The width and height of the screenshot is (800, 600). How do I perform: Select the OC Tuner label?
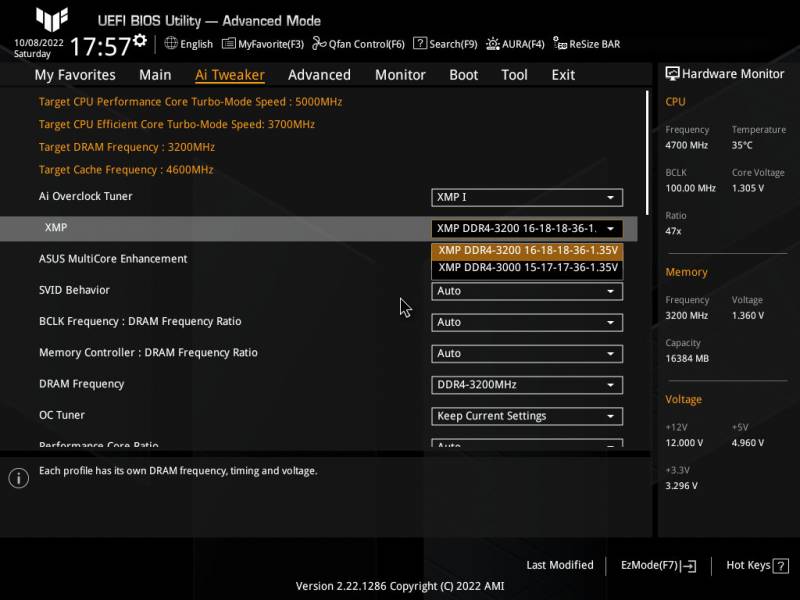point(62,415)
